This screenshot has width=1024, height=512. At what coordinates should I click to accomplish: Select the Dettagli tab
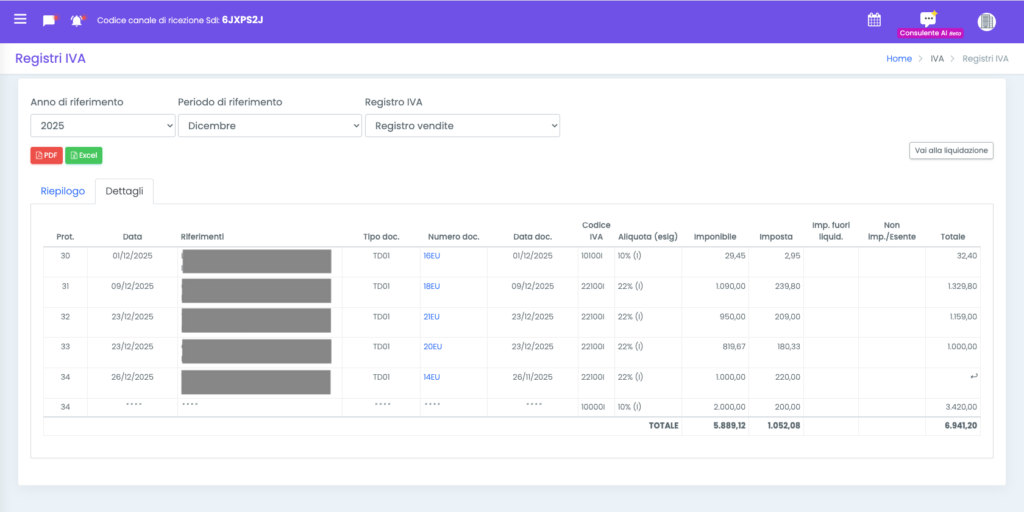[x=124, y=191]
